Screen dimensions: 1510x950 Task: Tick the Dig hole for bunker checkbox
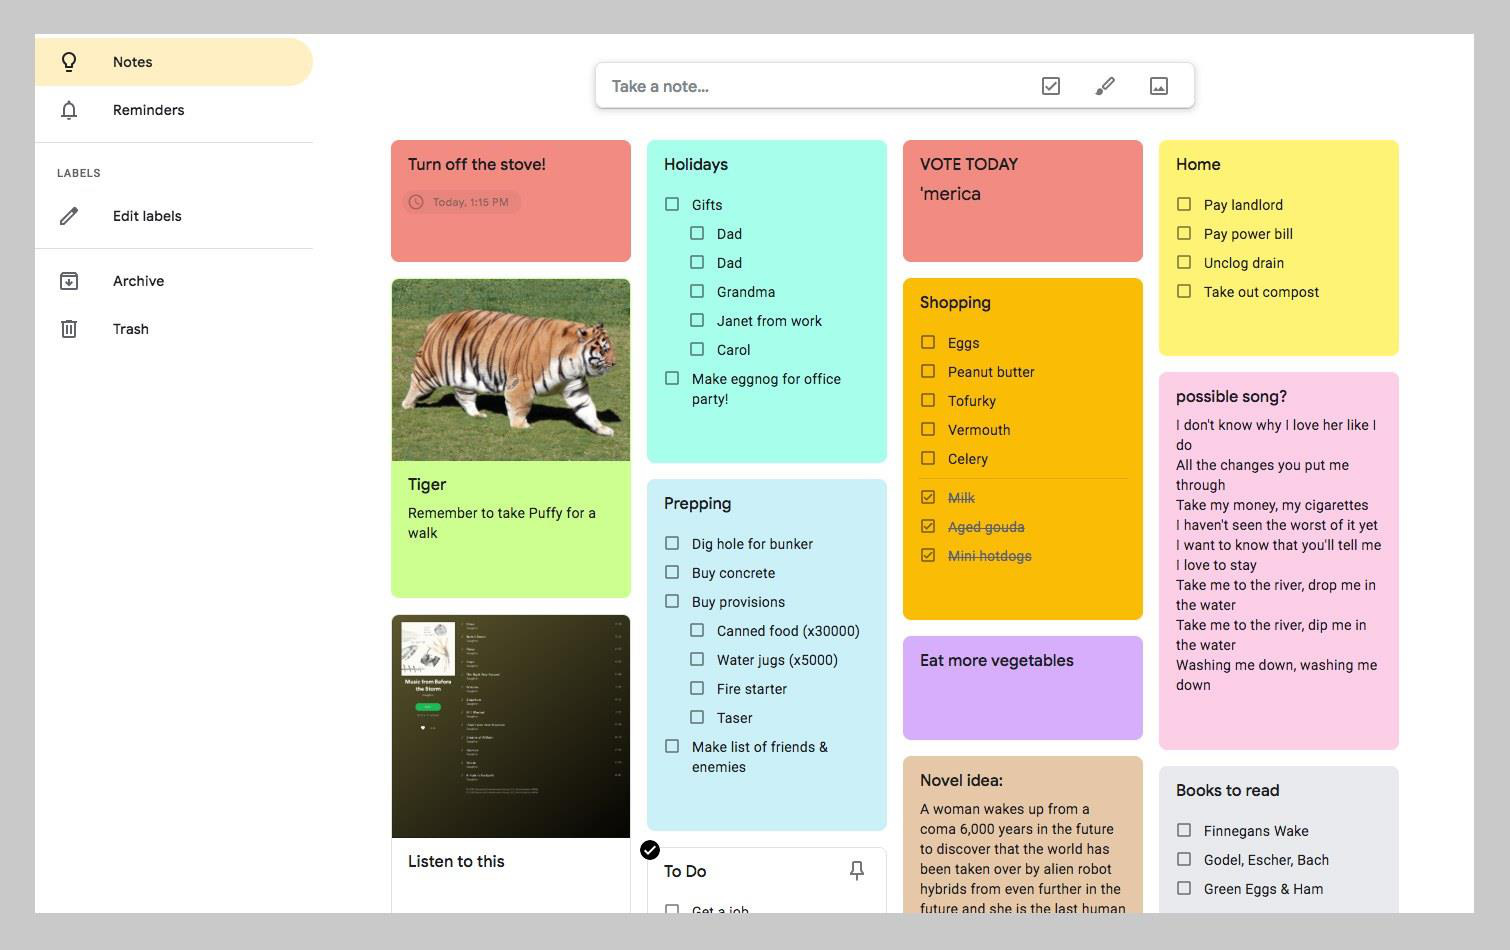pos(672,543)
